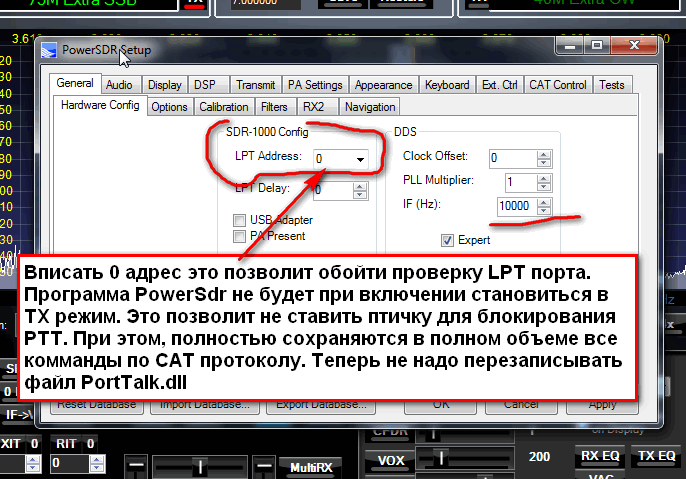Image resolution: width=686 pixels, height=479 pixels.
Task: Expand the LPT Address dropdown
Action: tap(360, 159)
